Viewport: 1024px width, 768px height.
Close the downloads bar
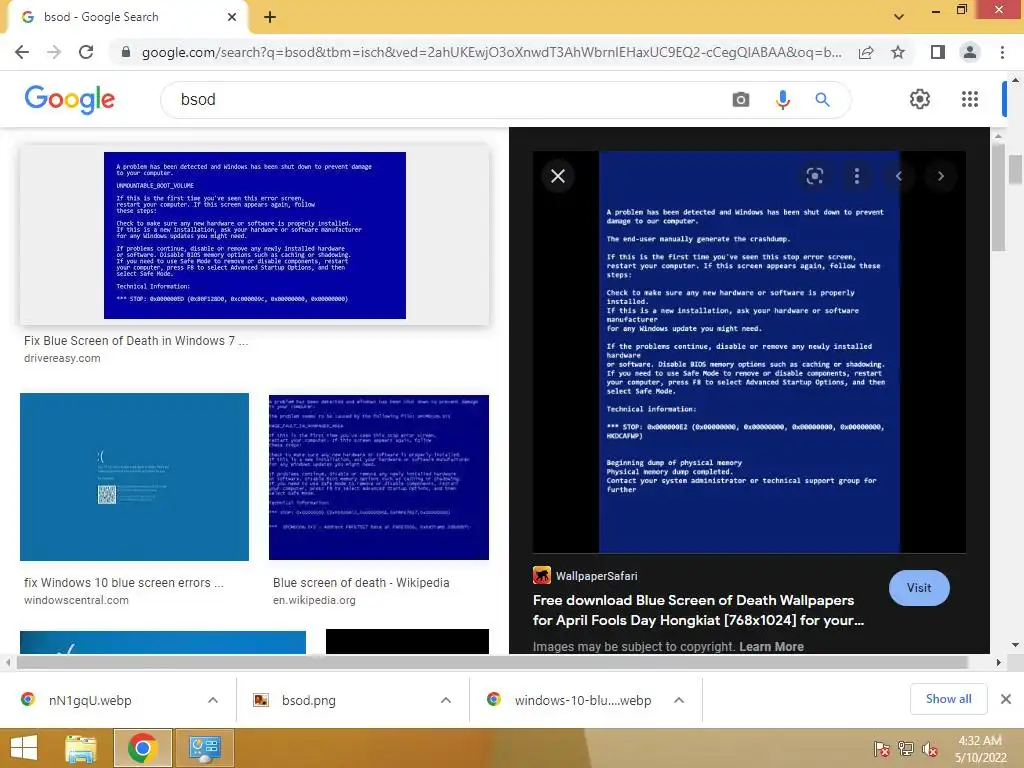pos(1006,699)
